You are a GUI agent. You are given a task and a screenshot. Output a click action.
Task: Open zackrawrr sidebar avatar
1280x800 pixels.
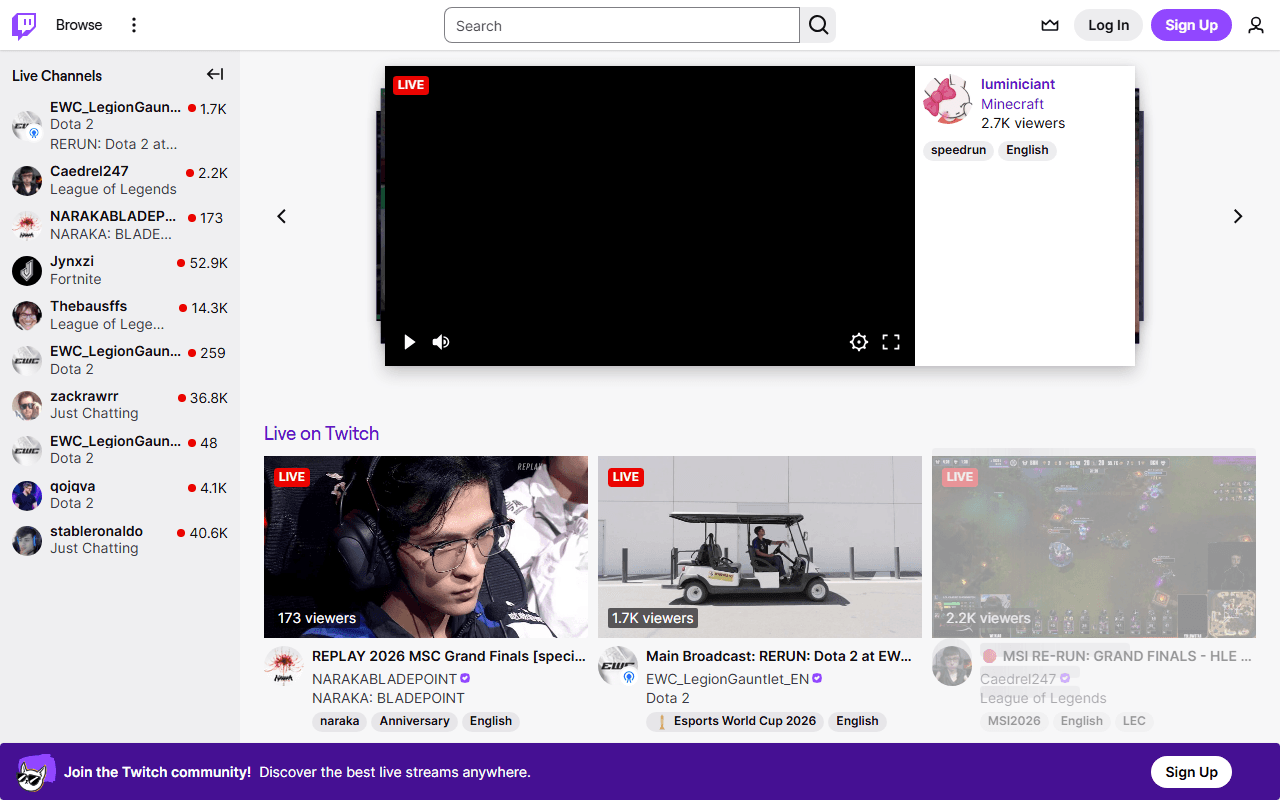(27, 405)
